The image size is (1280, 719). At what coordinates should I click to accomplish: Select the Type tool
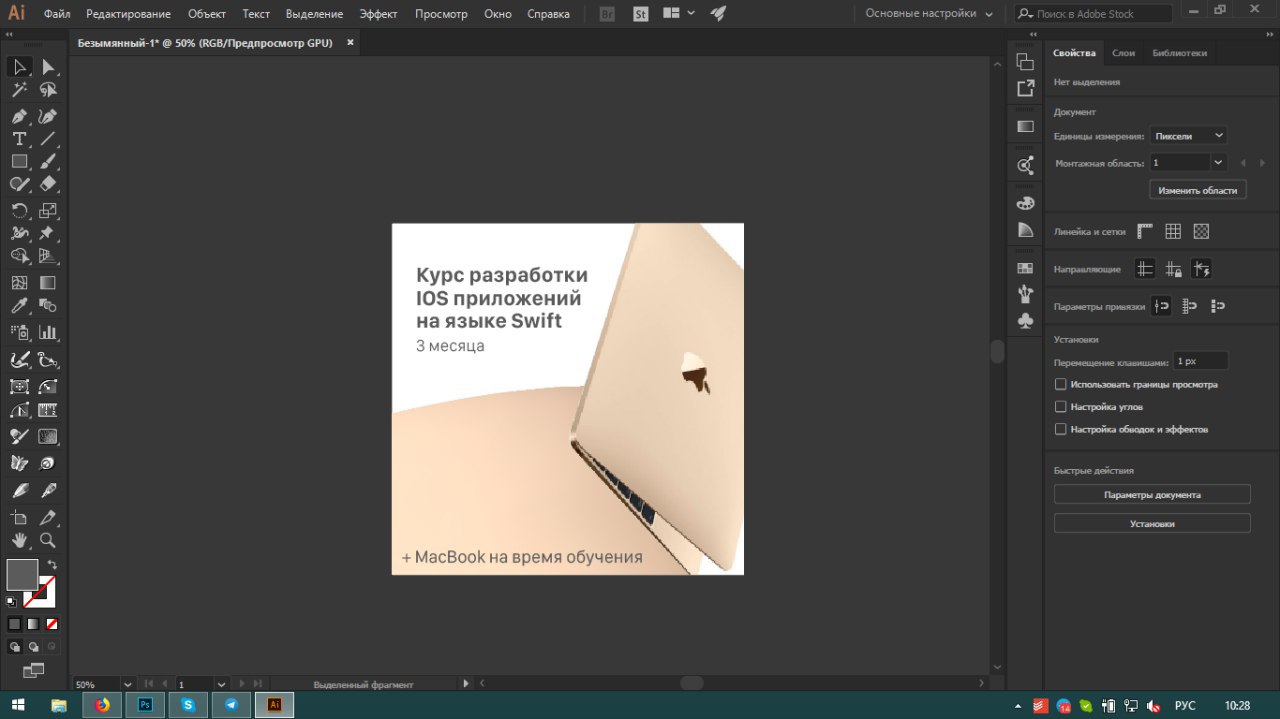19,139
